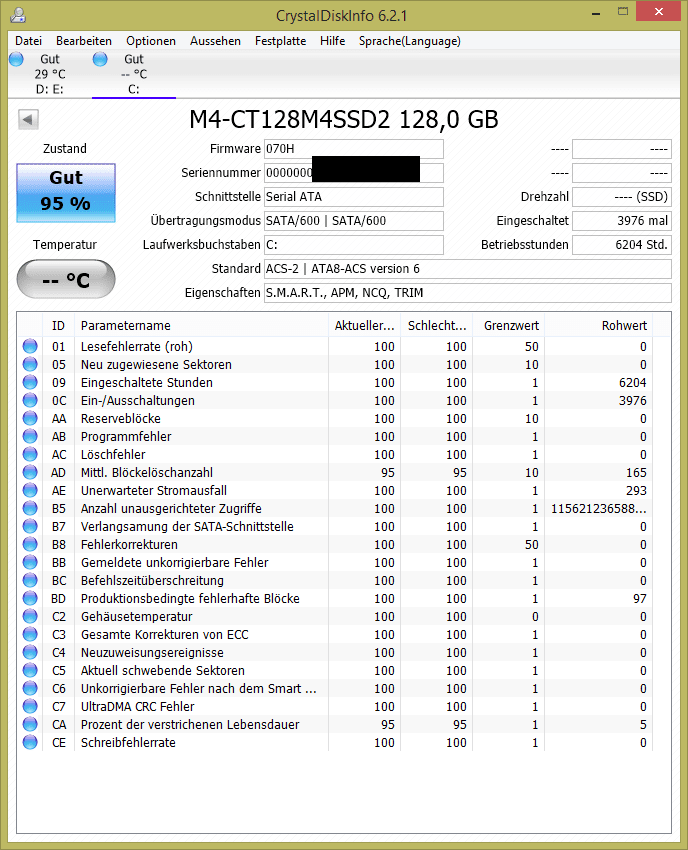Viewport: 688px width, 850px height.
Task: Click status icon for Eingeschaltete Stunden
Action: [30, 382]
